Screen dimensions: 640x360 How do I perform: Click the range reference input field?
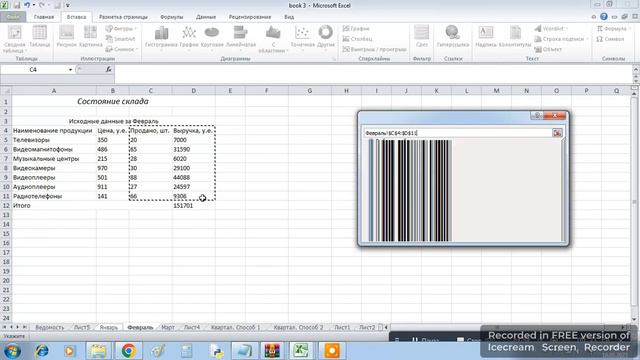point(458,133)
